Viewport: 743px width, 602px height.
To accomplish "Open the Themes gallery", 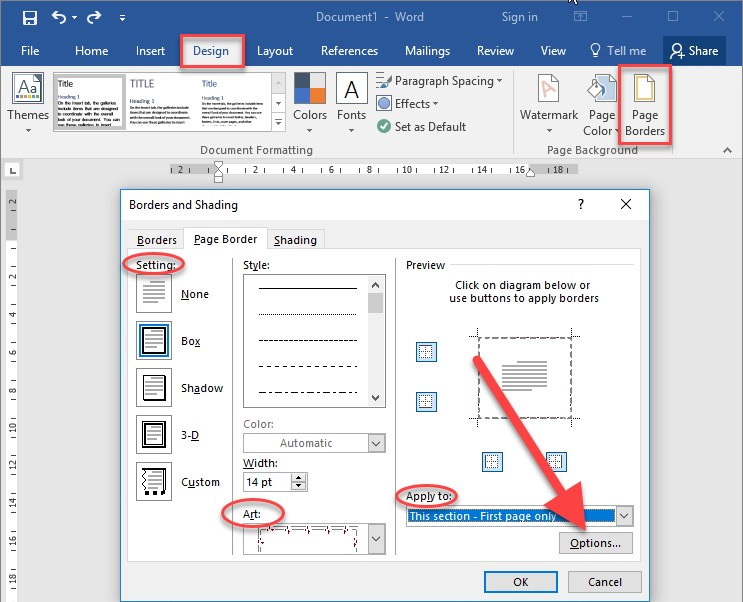I will coord(27,101).
